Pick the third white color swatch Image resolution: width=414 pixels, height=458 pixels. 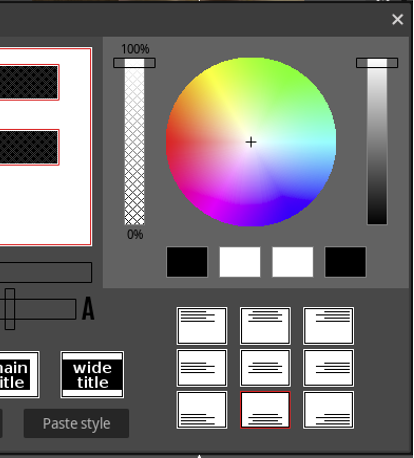pyautogui.click(x=293, y=262)
